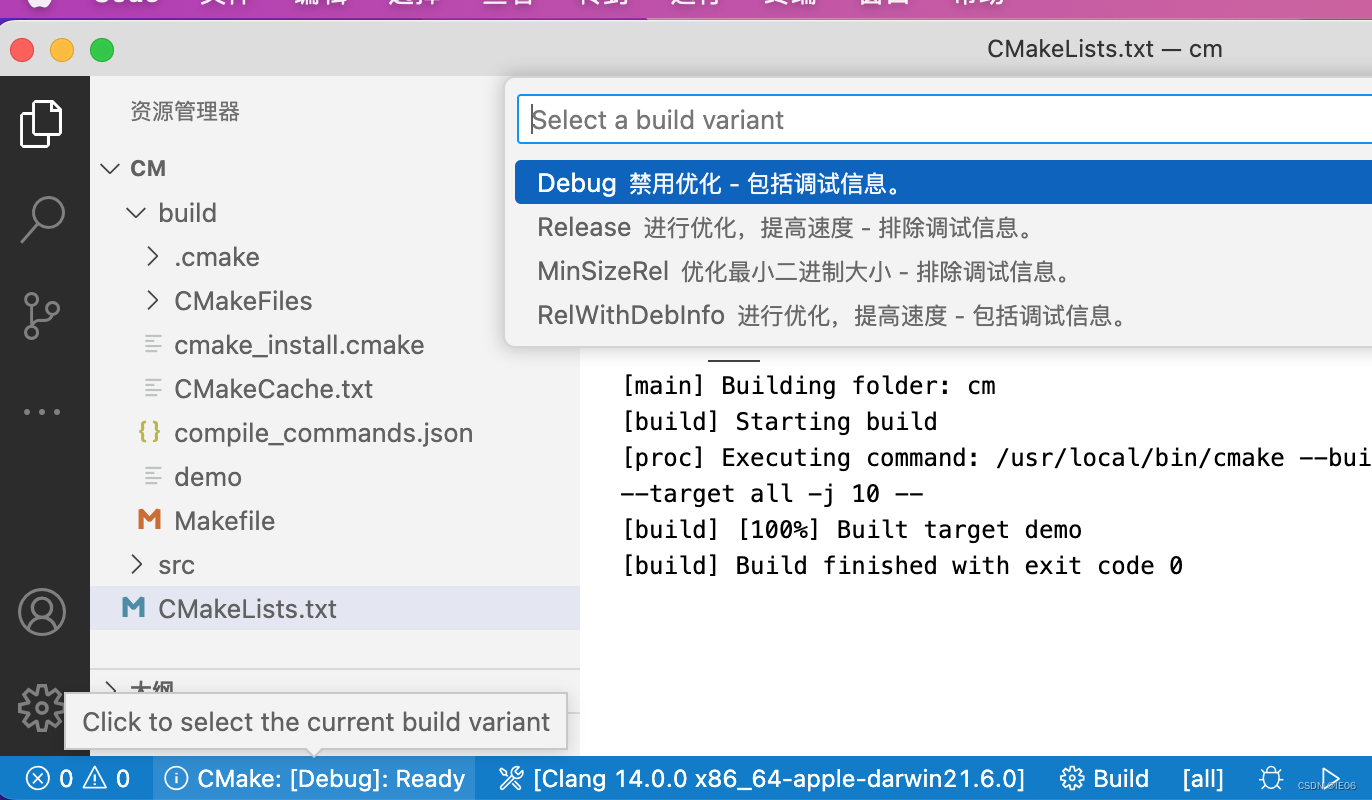Open CMakeCache.txt file
Image resolution: width=1372 pixels, height=800 pixels.
(x=273, y=388)
